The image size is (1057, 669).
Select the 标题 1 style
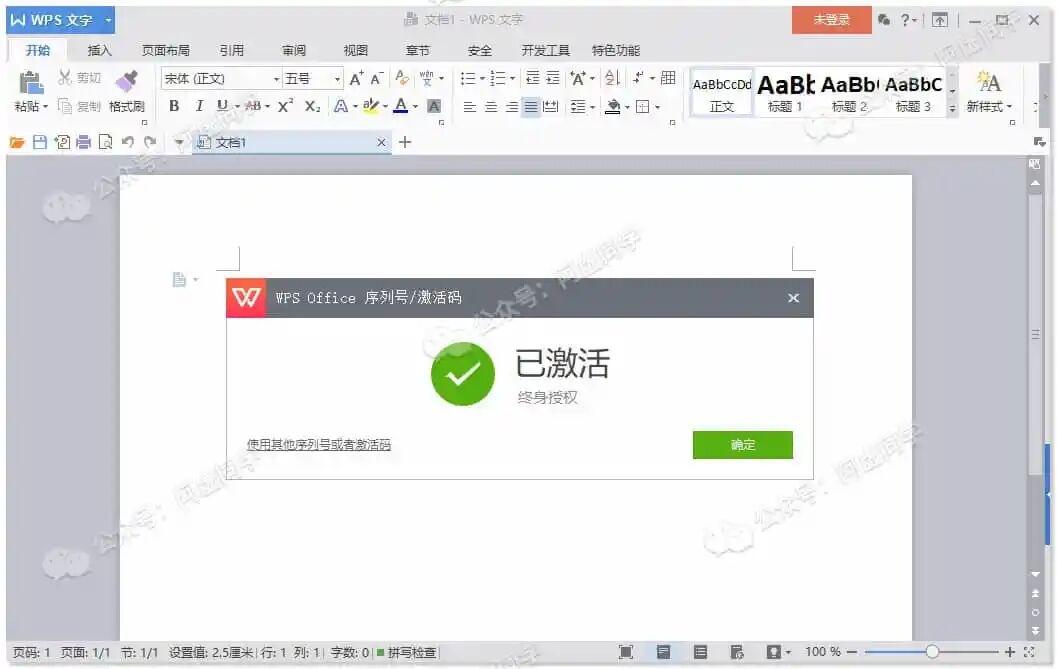click(x=785, y=94)
